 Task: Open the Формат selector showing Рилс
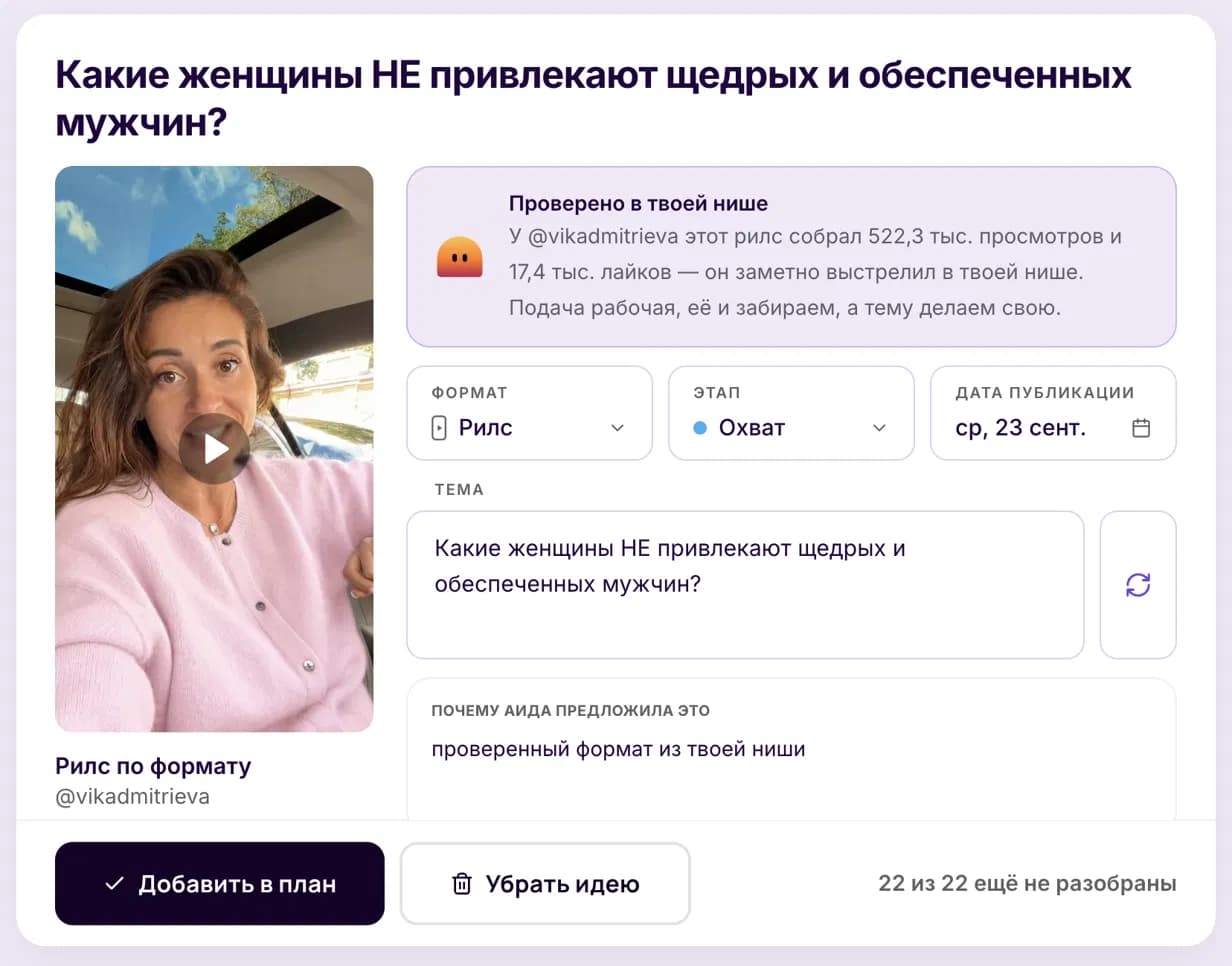tap(529, 413)
